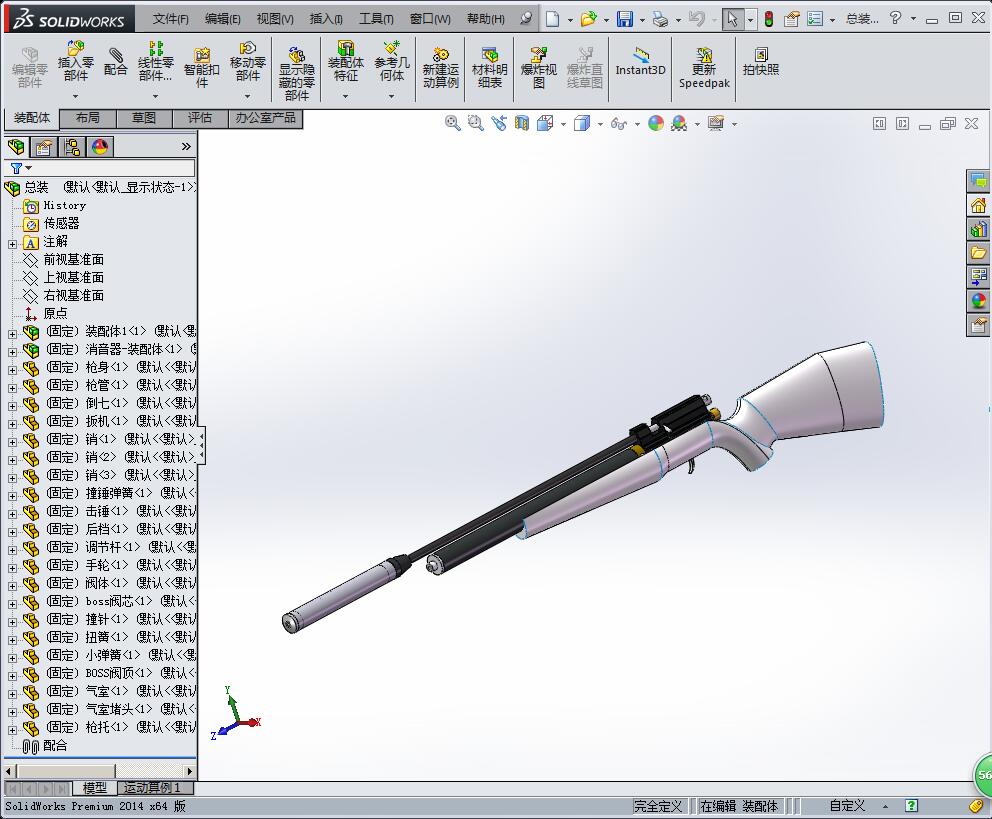Expand the 消音器-装配体<1> node

(12, 352)
